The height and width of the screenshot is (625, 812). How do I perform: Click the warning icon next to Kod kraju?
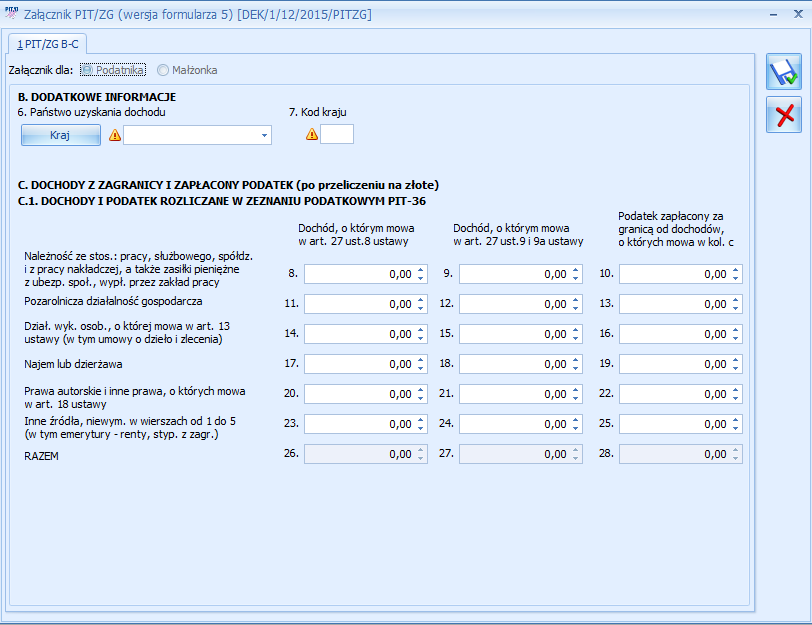point(312,134)
